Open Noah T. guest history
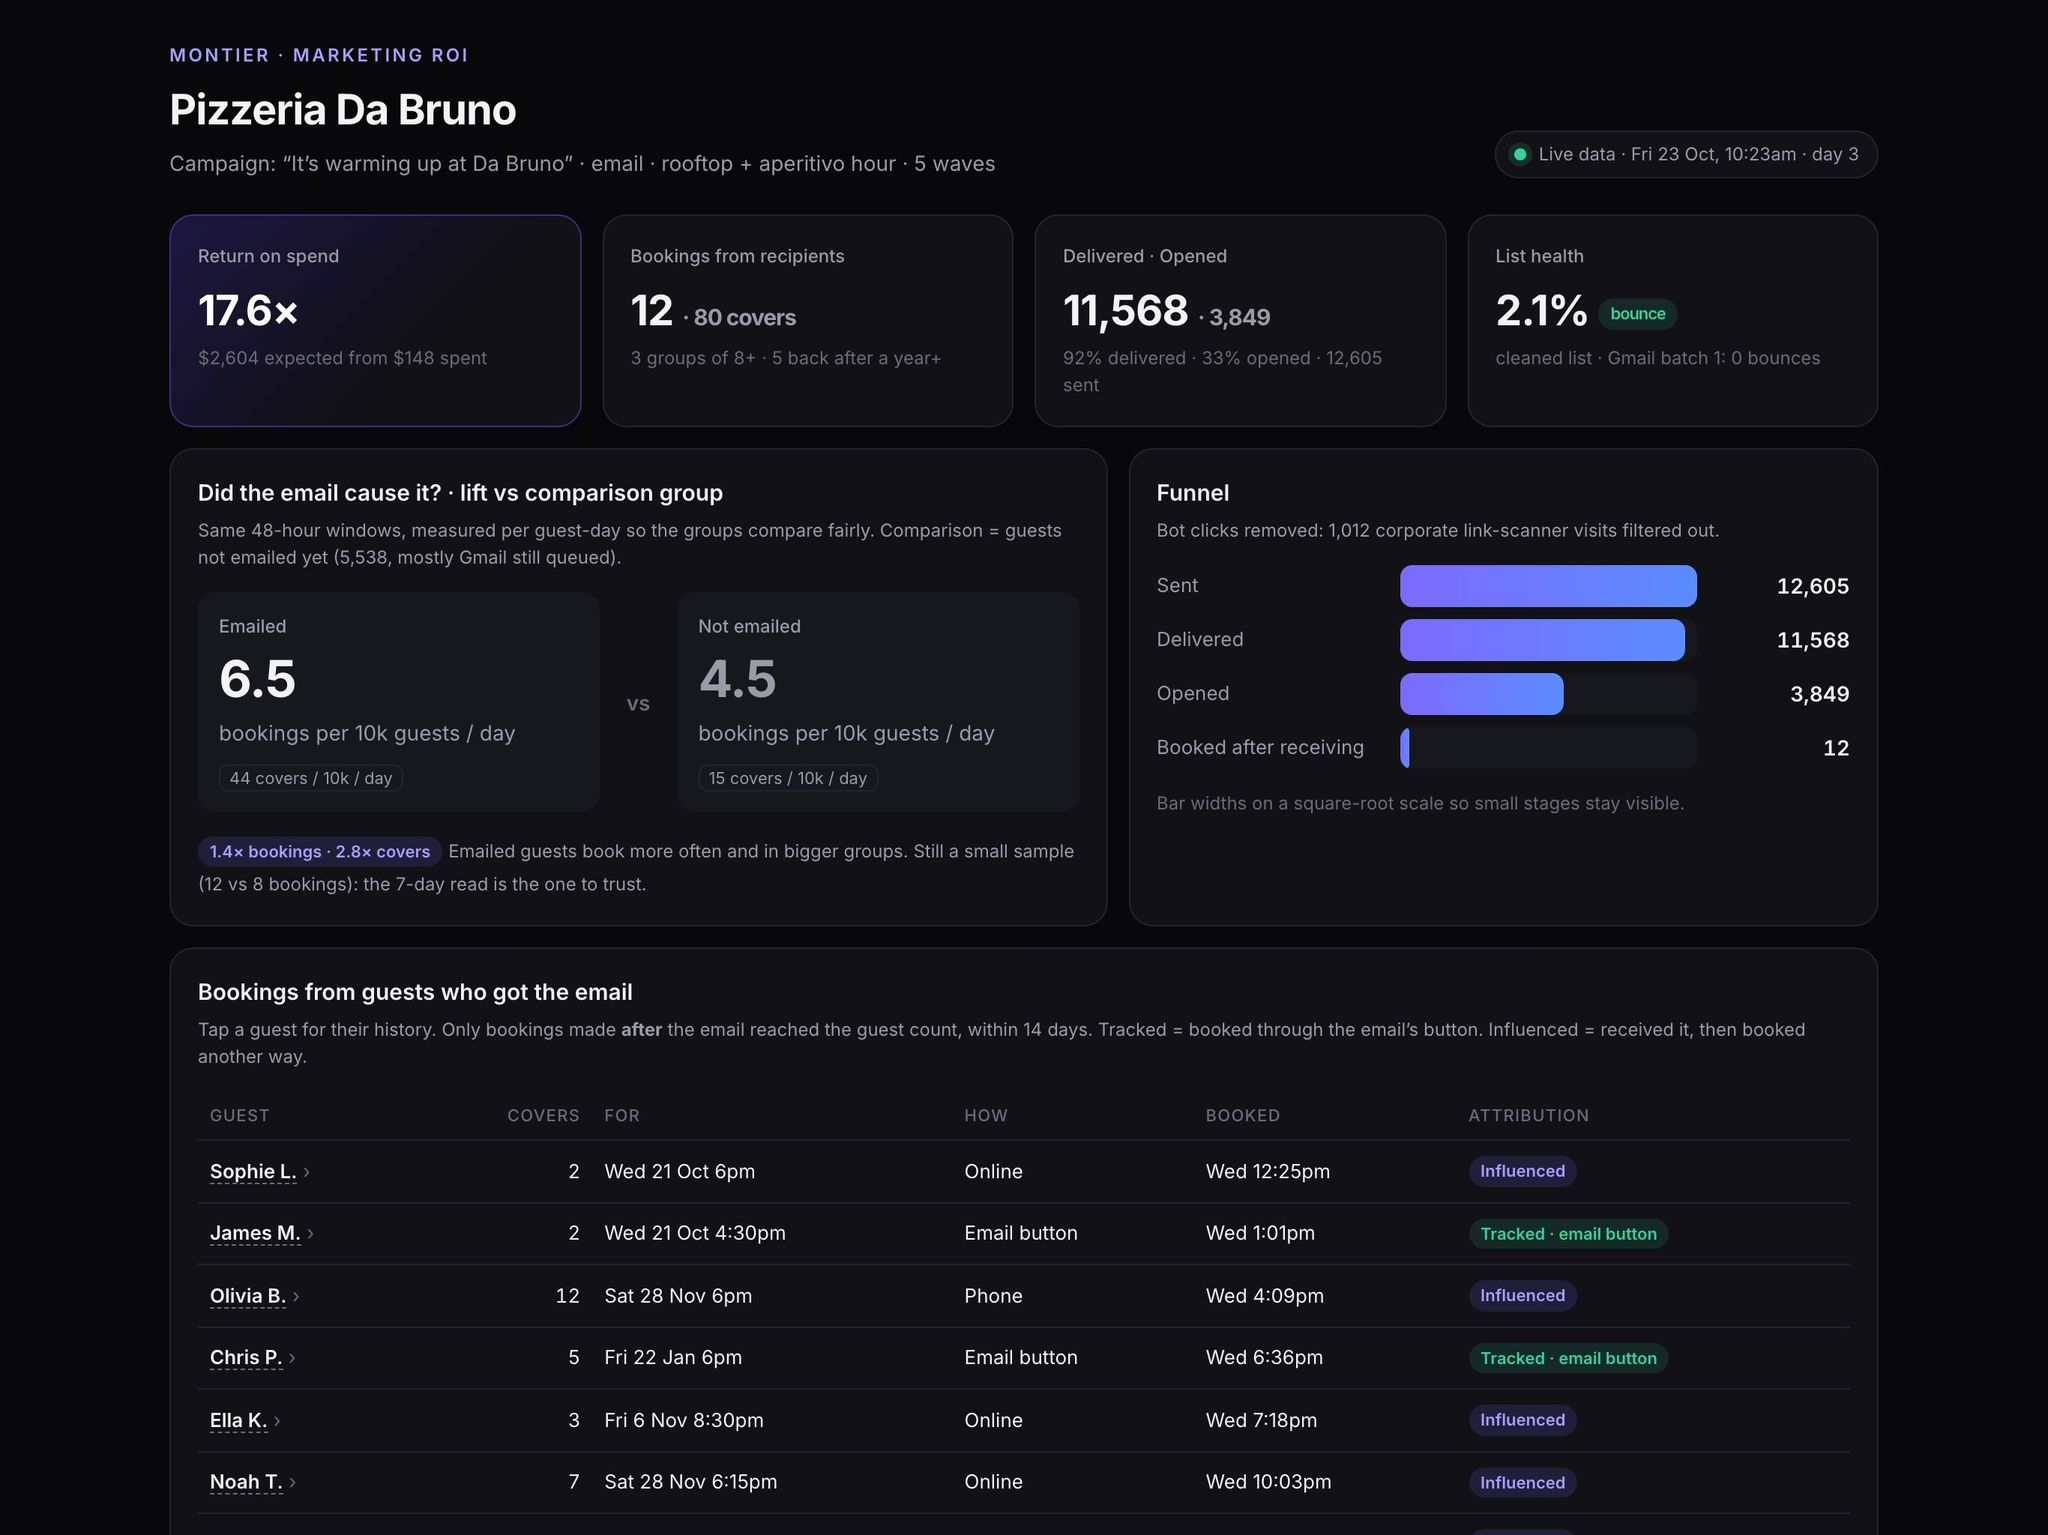Screen dimensions: 2048x1535 click(x=246, y=1482)
